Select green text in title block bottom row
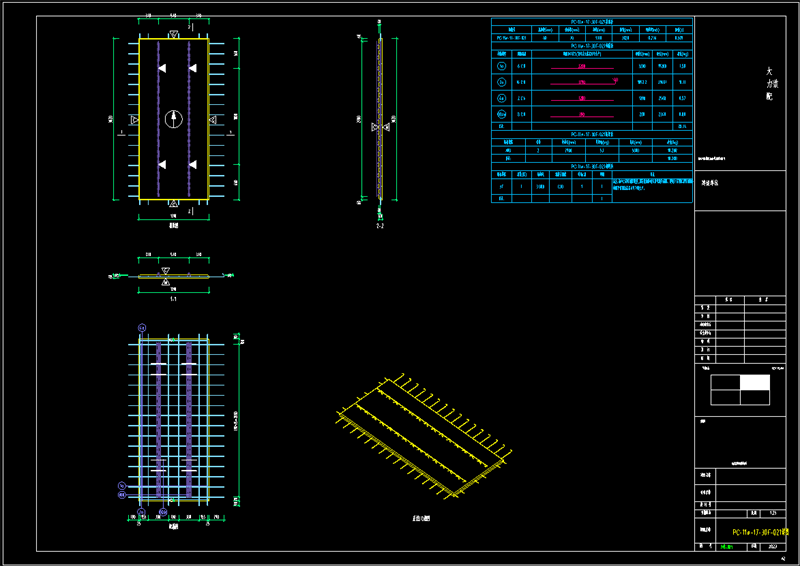The width and height of the screenshot is (800, 566). coord(727,547)
